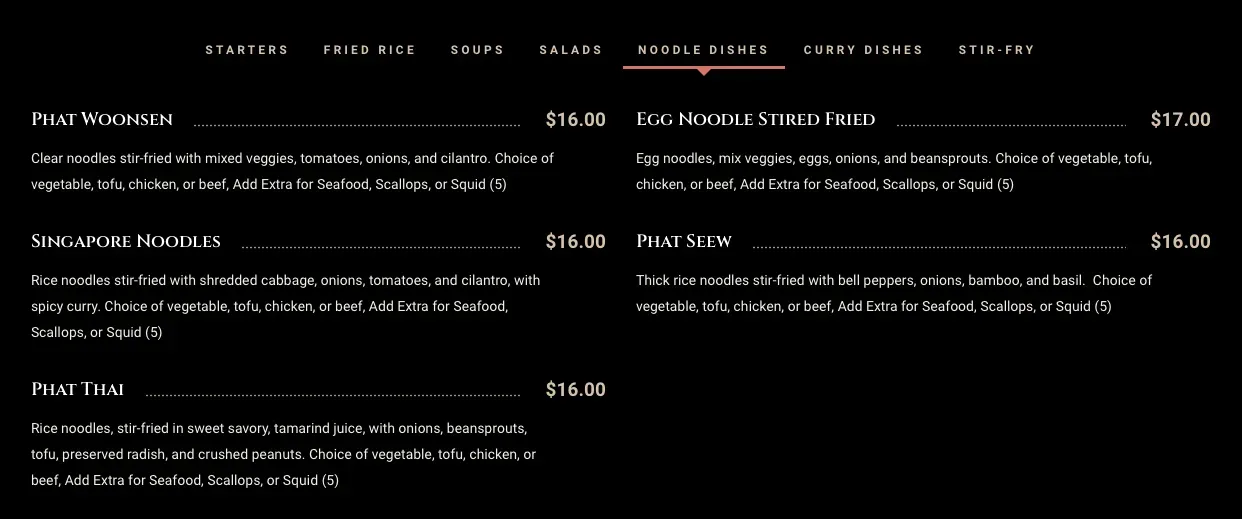The height and width of the screenshot is (519, 1242).
Task: Click the $16.00 price beside Singapore Noodles
Action: 576,242
